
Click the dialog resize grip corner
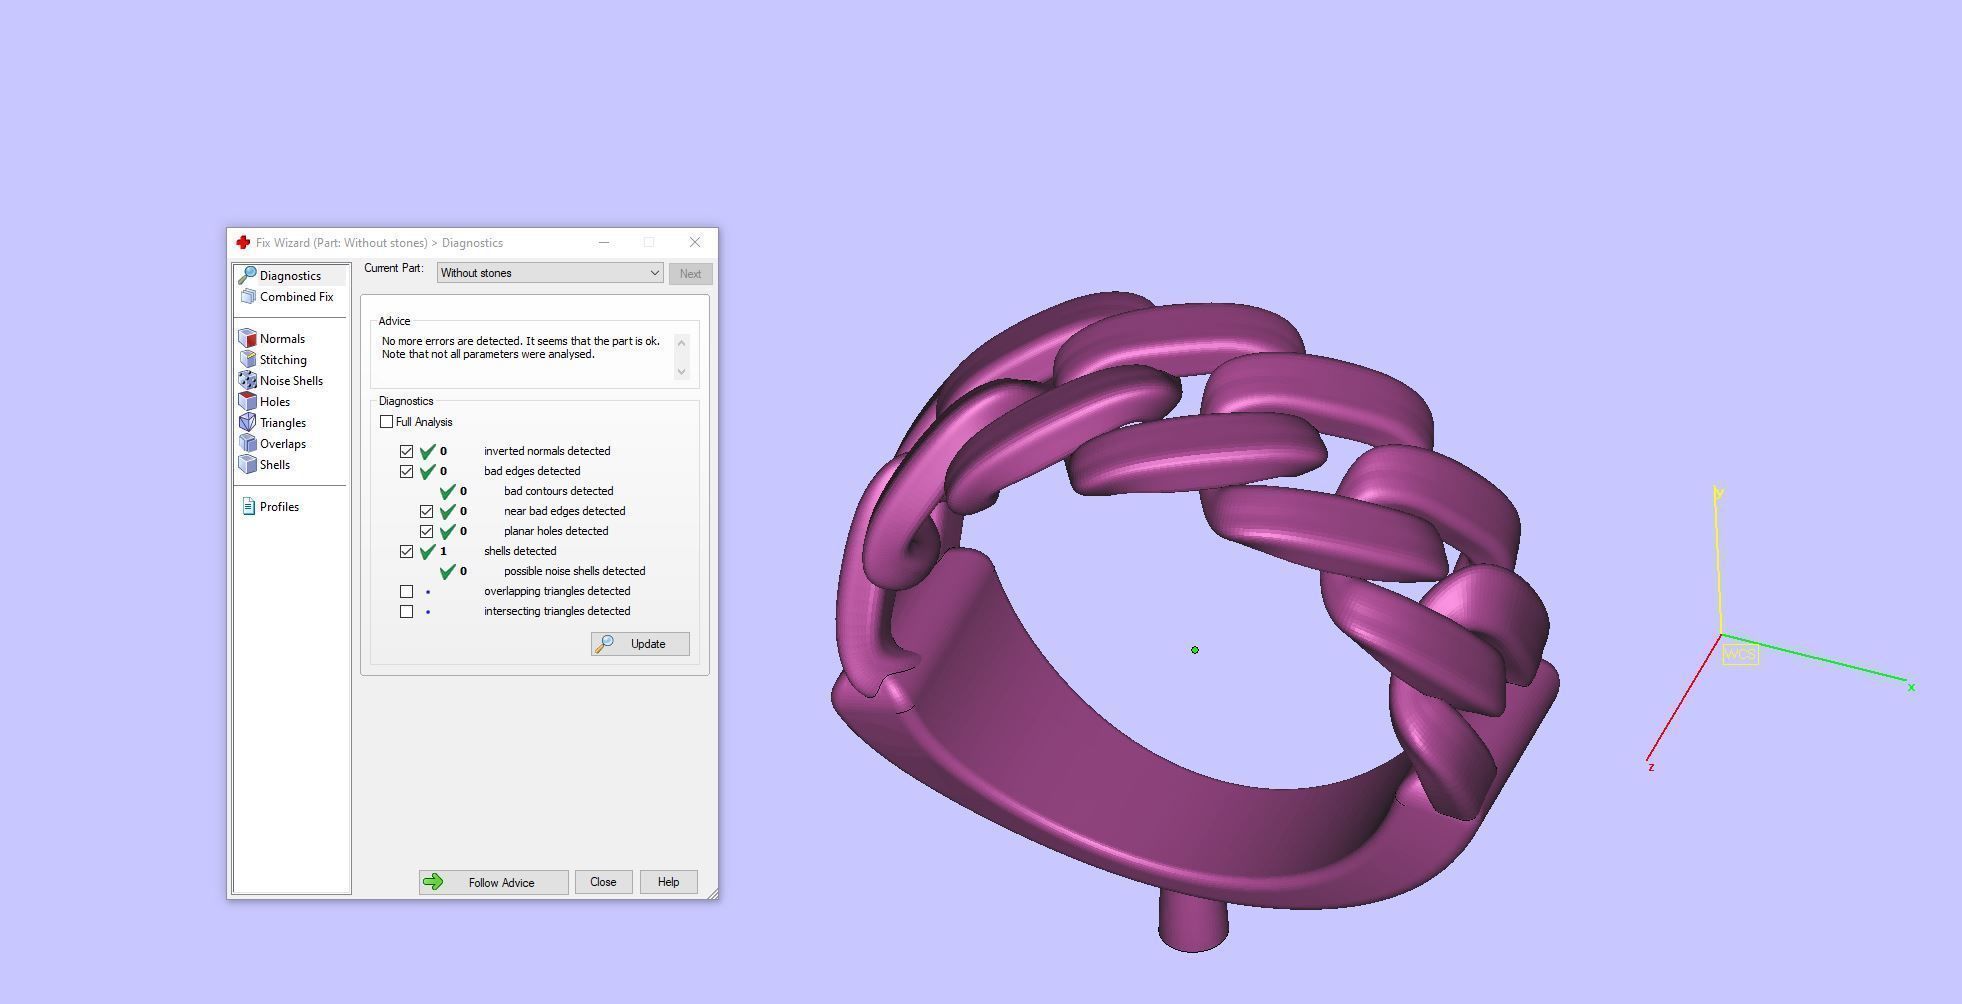pos(712,893)
